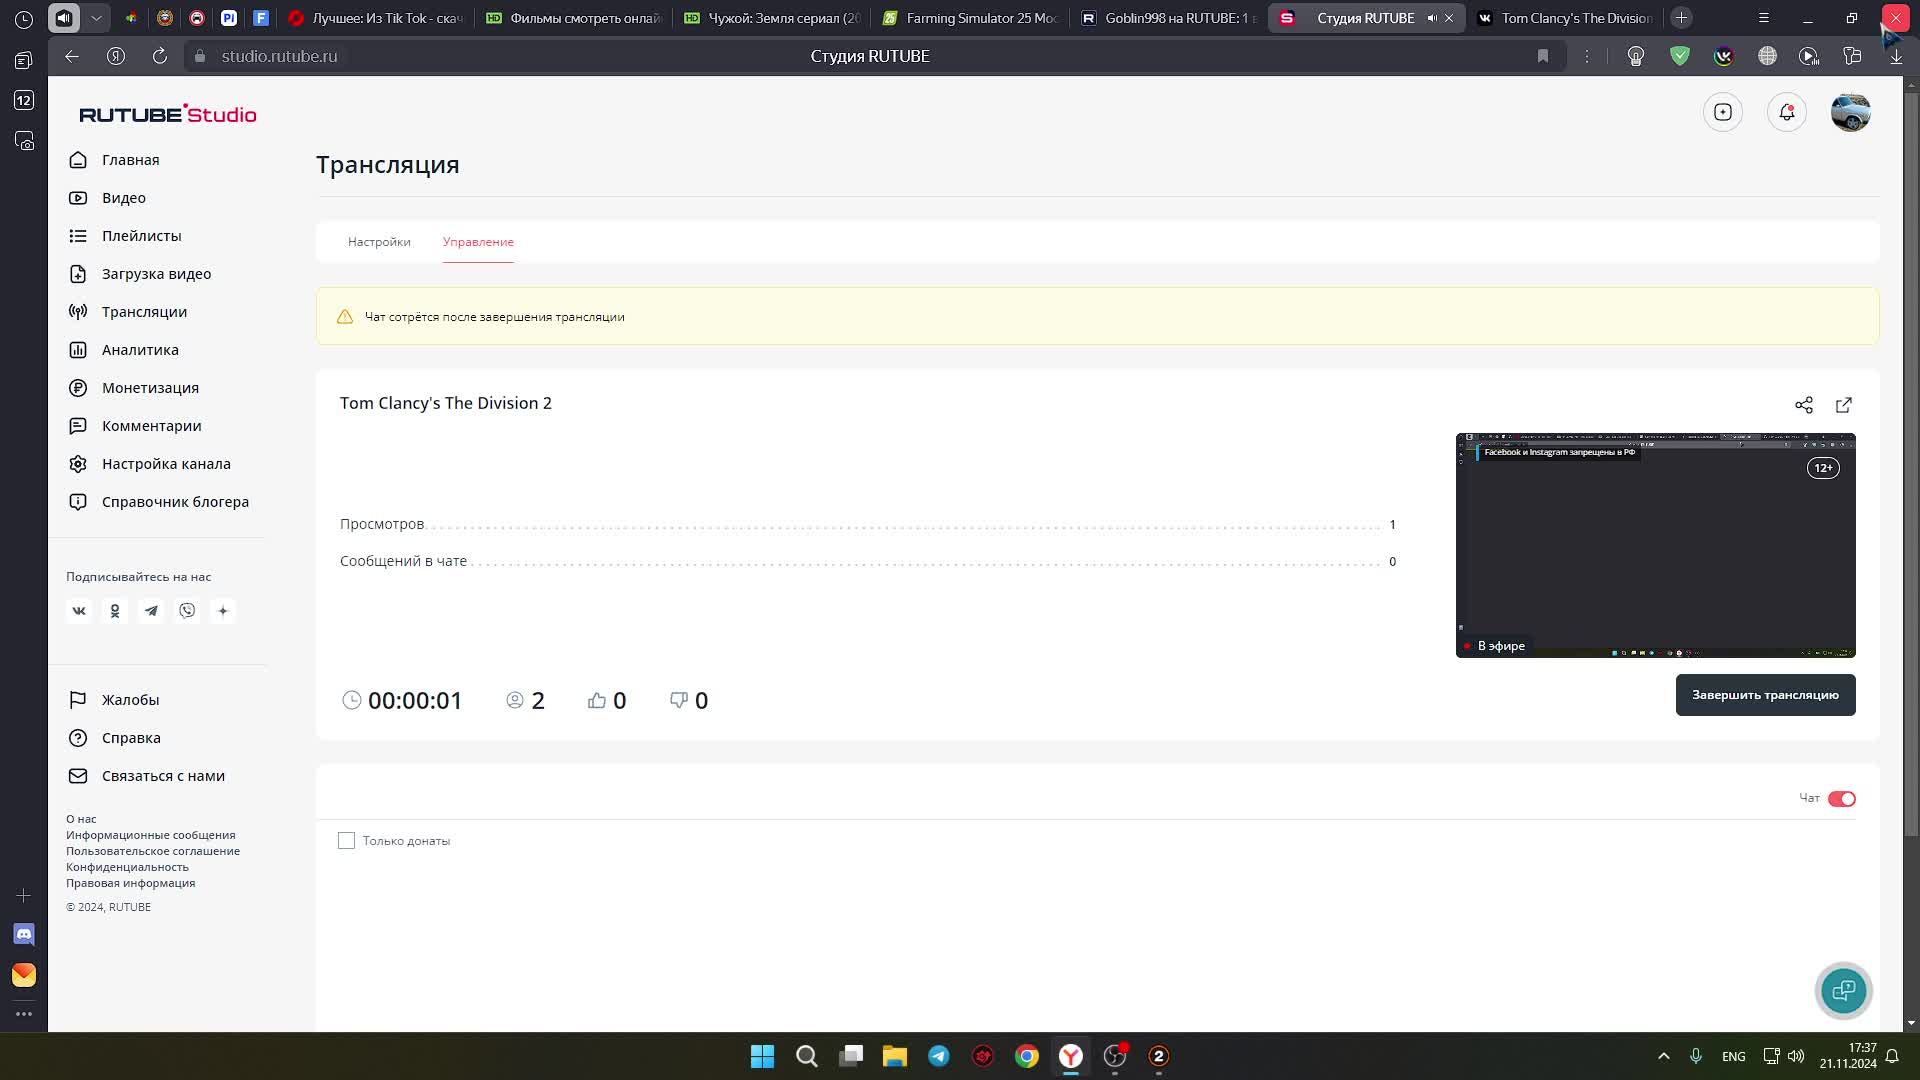This screenshot has height=1080, width=1920.
Task: Open Google Chrome from the taskbar
Action: pos(1027,1056)
